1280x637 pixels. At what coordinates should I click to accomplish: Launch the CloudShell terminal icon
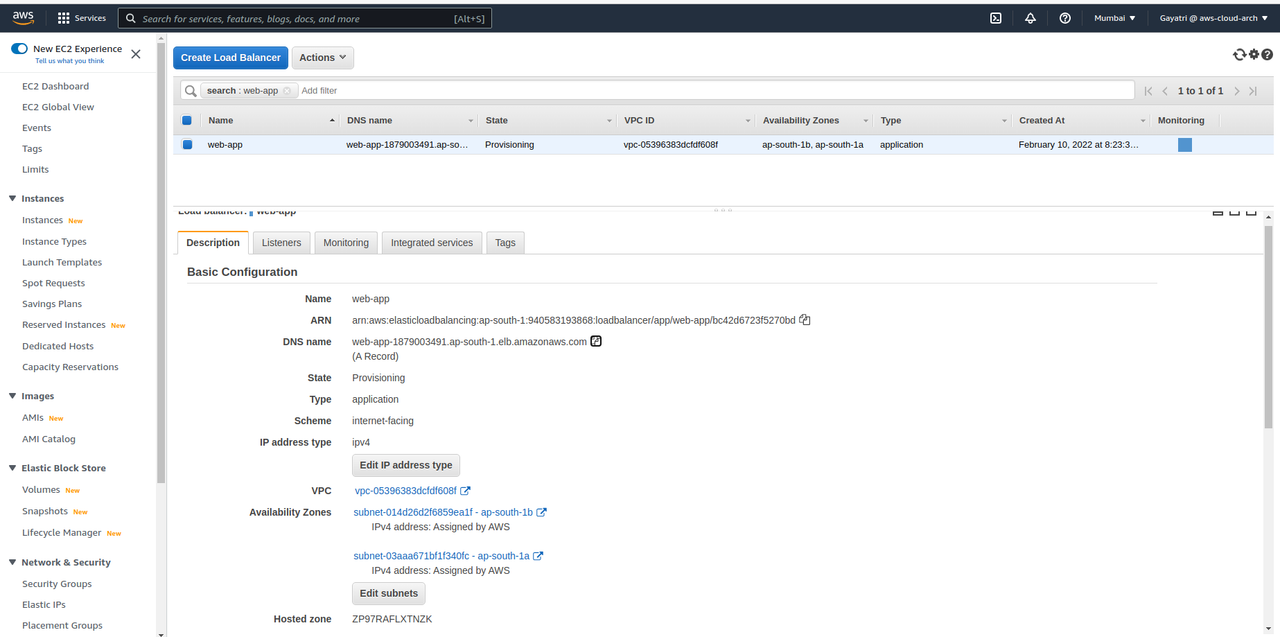click(x=996, y=18)
